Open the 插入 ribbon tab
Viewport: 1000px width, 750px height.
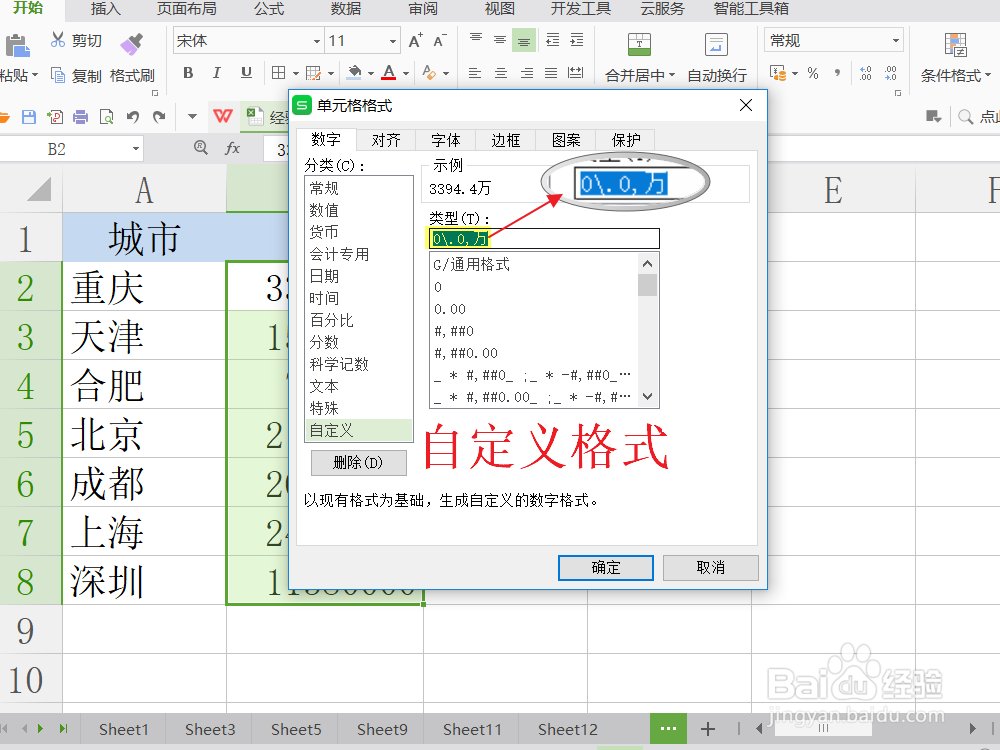(x=105, y=9)
